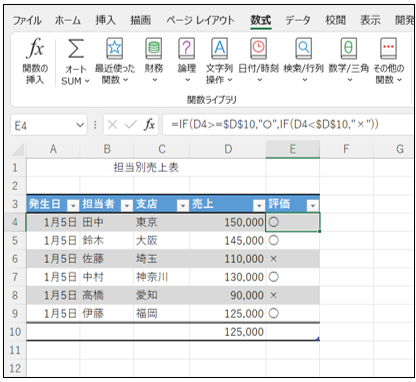This screenshot has width=416, height=382.
Task: Open the Financial (財務) functions book icon
Action: tap(154, 49)
